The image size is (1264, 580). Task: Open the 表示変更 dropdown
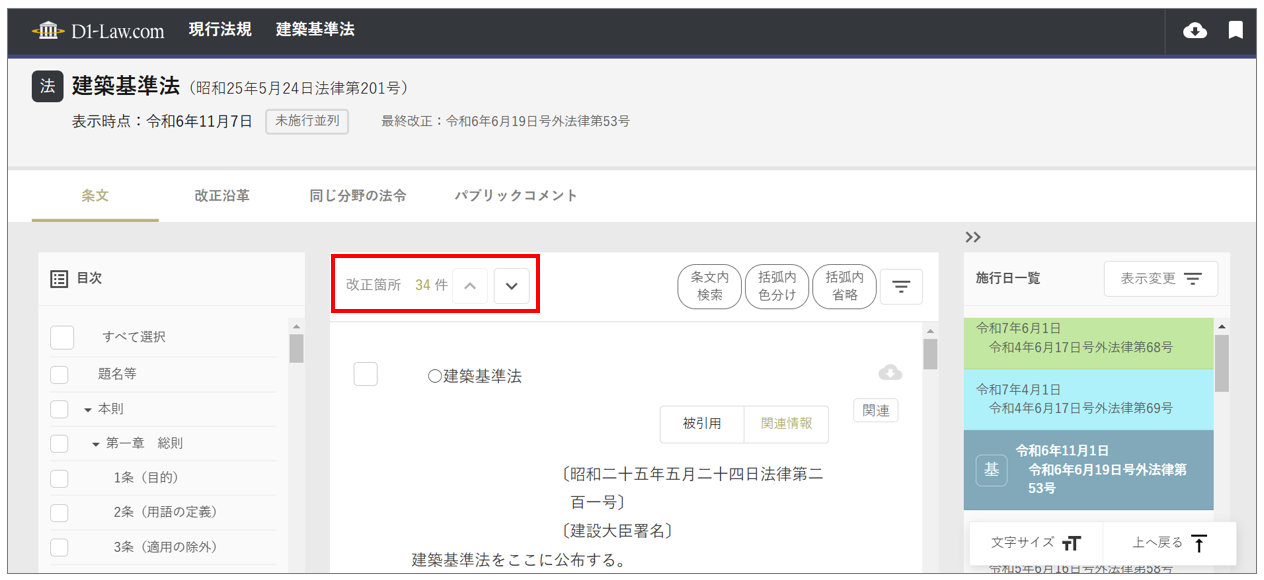pyautogui.click(x=1160, y=279)
